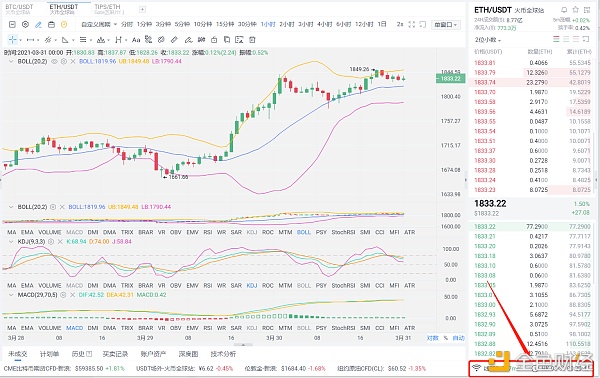600x378 pixels.
Task: Click the sell order price 1833.81
Action: tap(484, 63)
